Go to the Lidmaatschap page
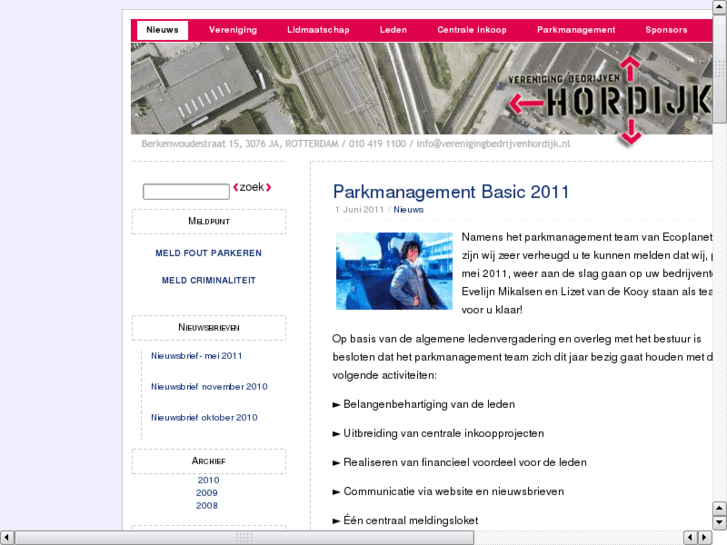The height and width of the screenshot is (545, 727). click(318, 30)
